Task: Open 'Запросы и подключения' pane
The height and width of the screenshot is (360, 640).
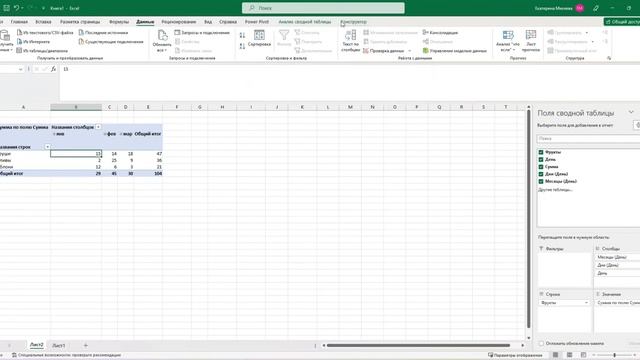Action: [x=202, y=32]
